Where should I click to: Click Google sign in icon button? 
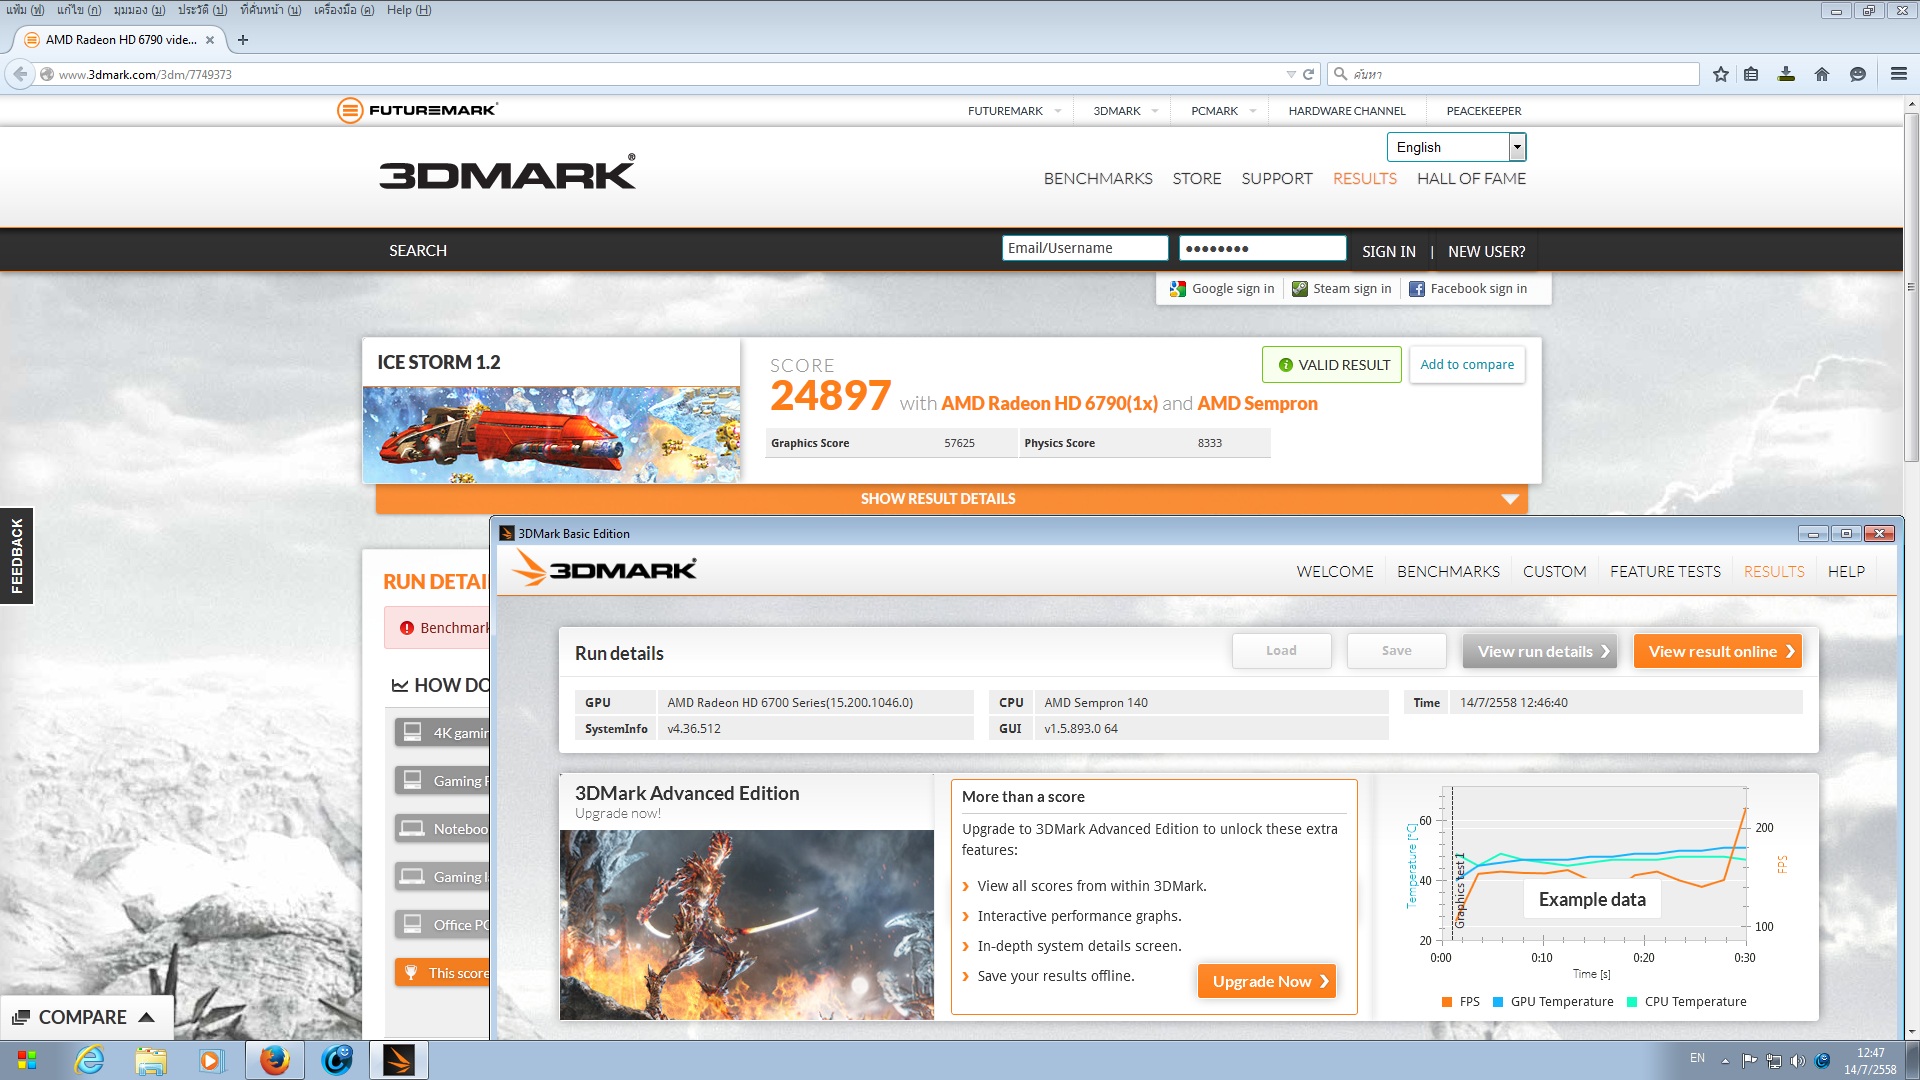[x=1222, y=289]
